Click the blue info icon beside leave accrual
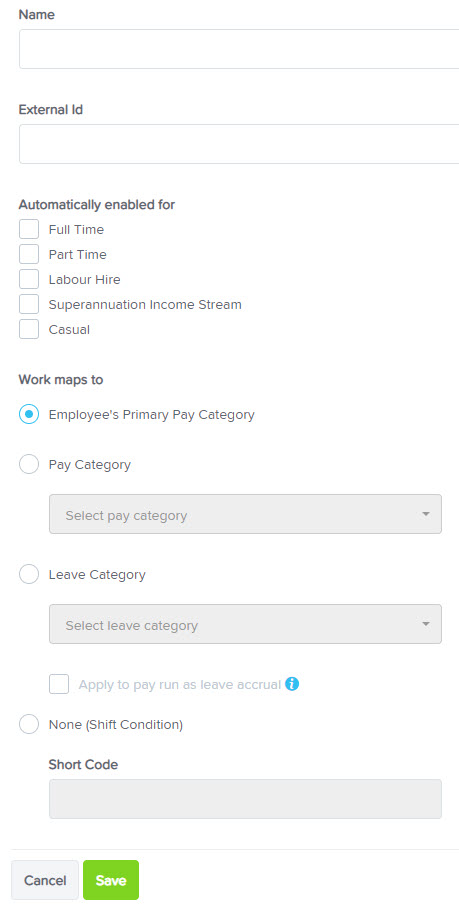 (x=292, y=684)
